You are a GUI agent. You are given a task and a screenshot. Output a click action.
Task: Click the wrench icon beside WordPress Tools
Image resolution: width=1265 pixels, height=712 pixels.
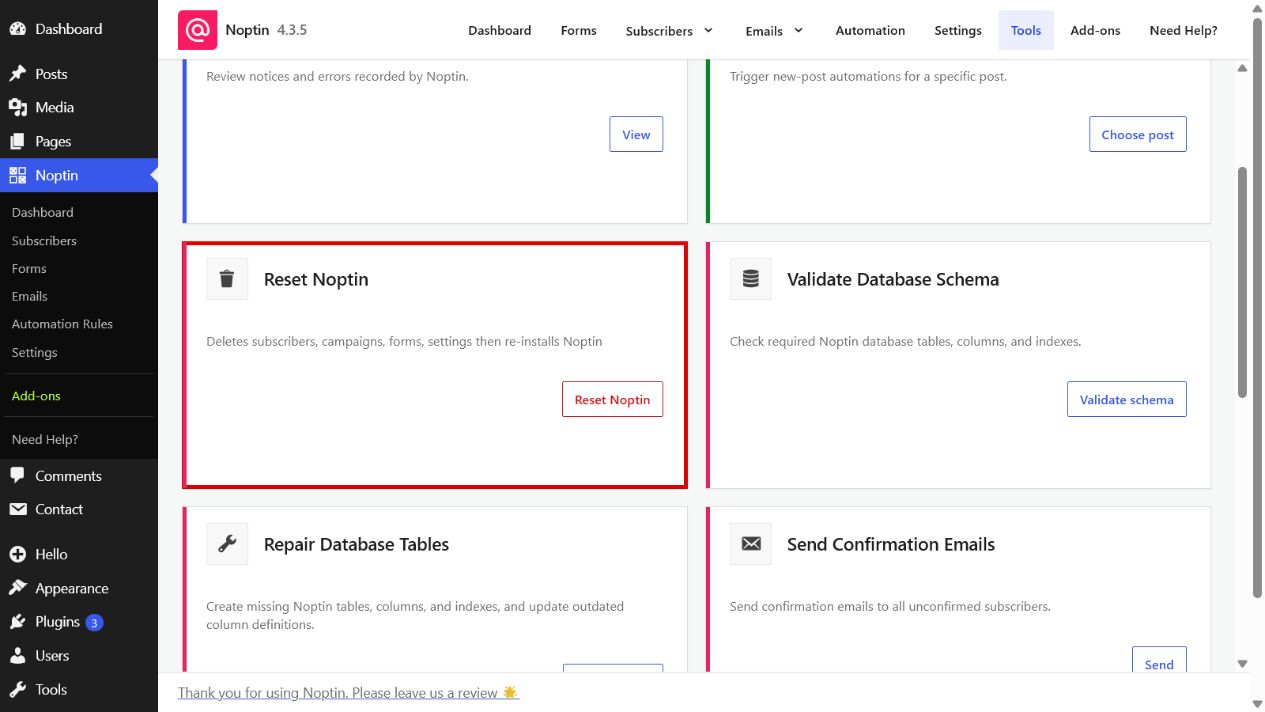pos(18,689)
